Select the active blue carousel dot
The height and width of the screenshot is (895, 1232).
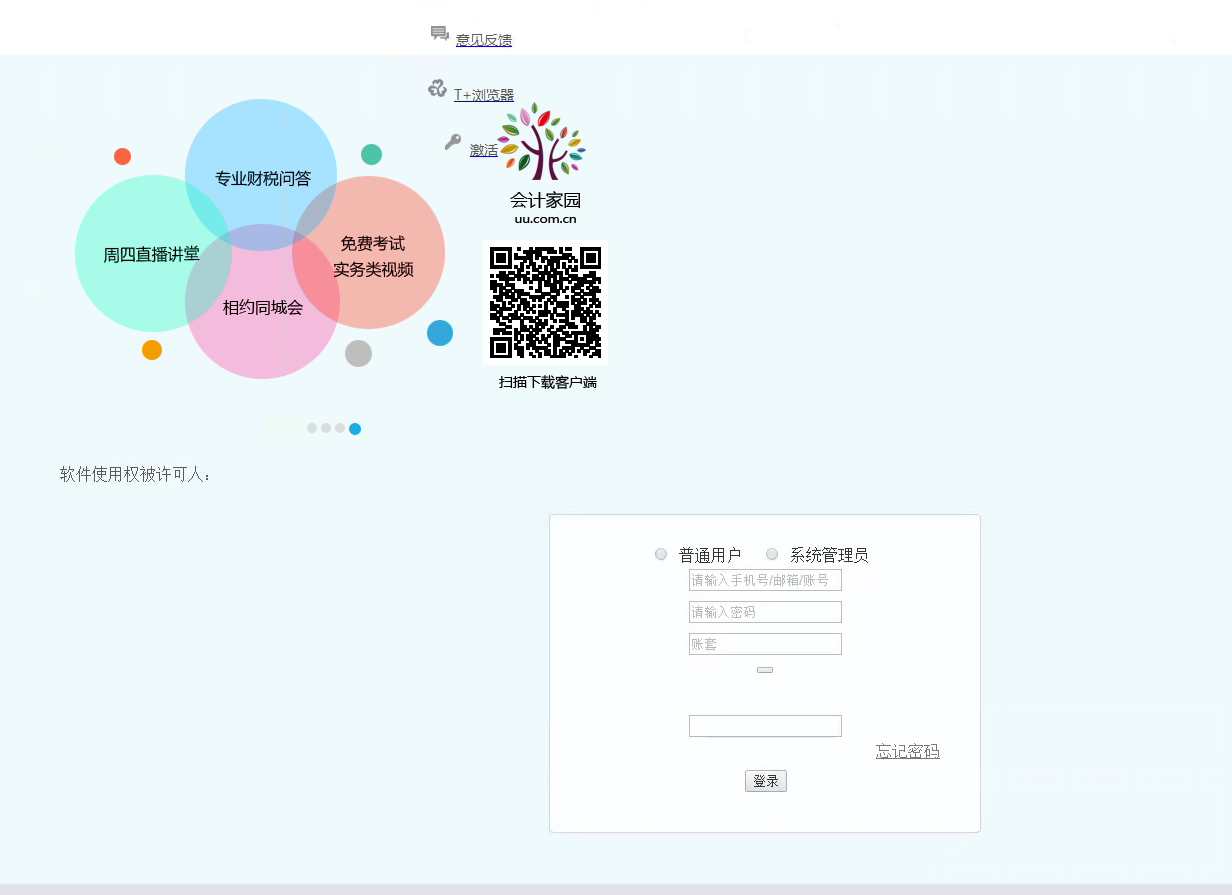(355, 429)
